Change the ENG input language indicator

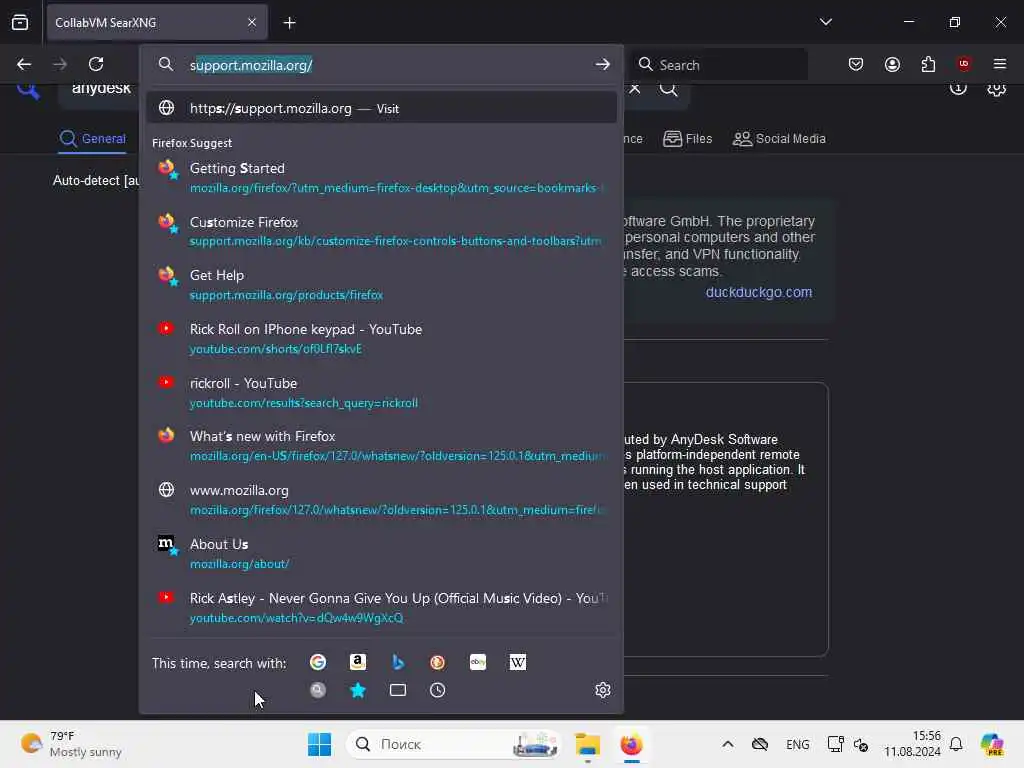[797, 744]
